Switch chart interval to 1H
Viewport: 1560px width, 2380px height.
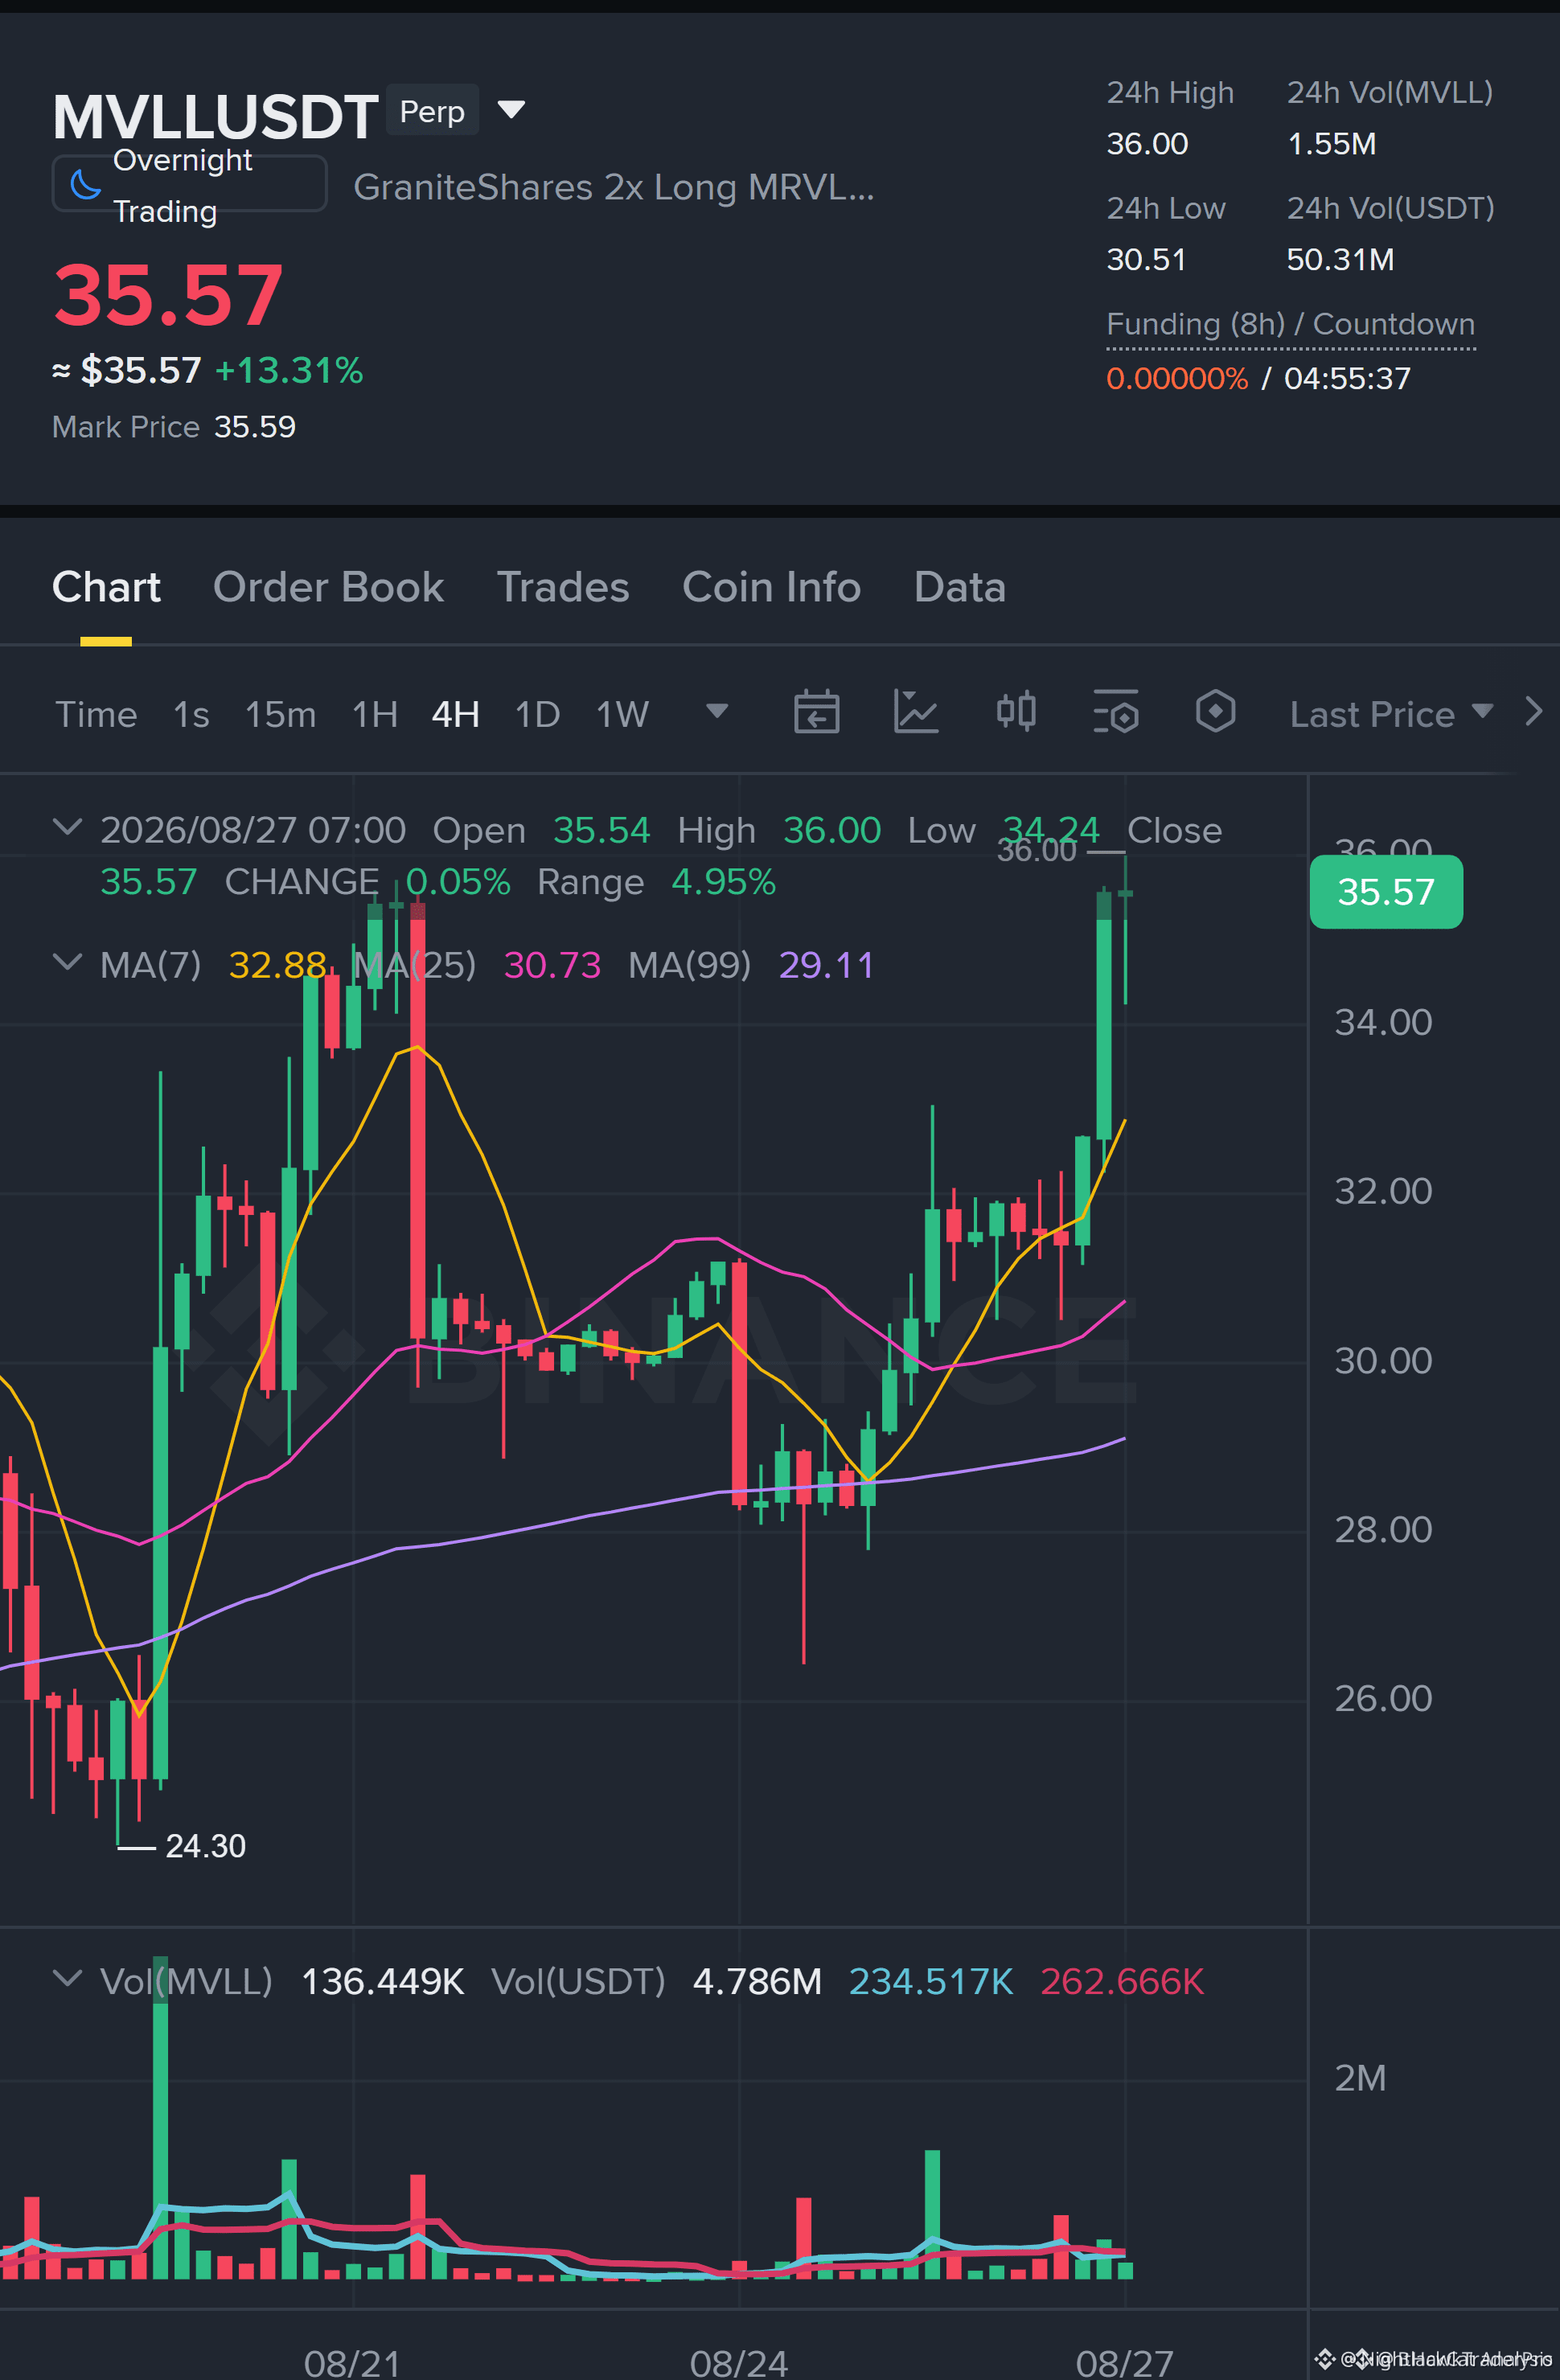[x=375, y=715]
